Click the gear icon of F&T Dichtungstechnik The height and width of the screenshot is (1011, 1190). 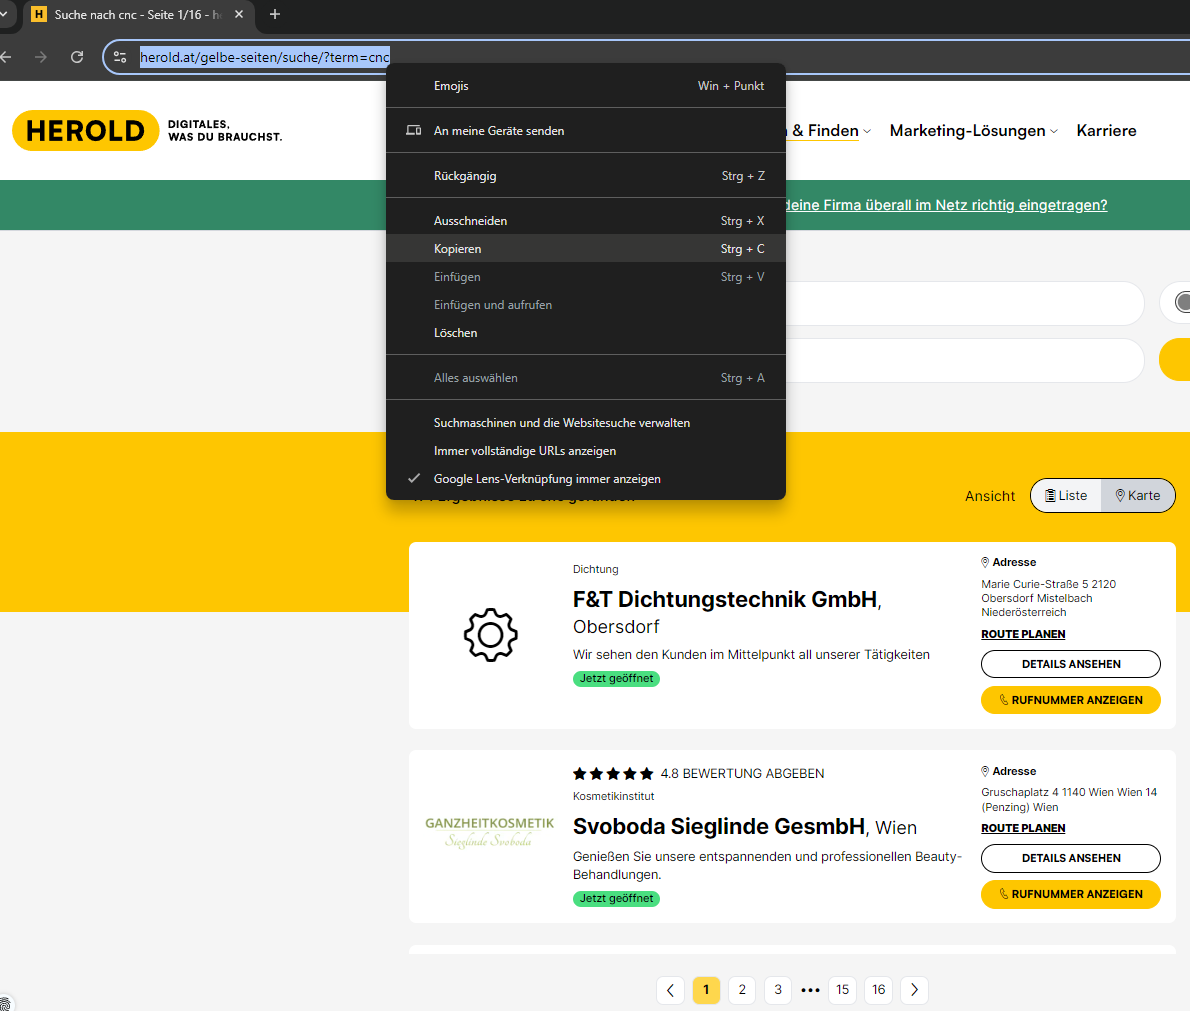[x=490, y=634]
